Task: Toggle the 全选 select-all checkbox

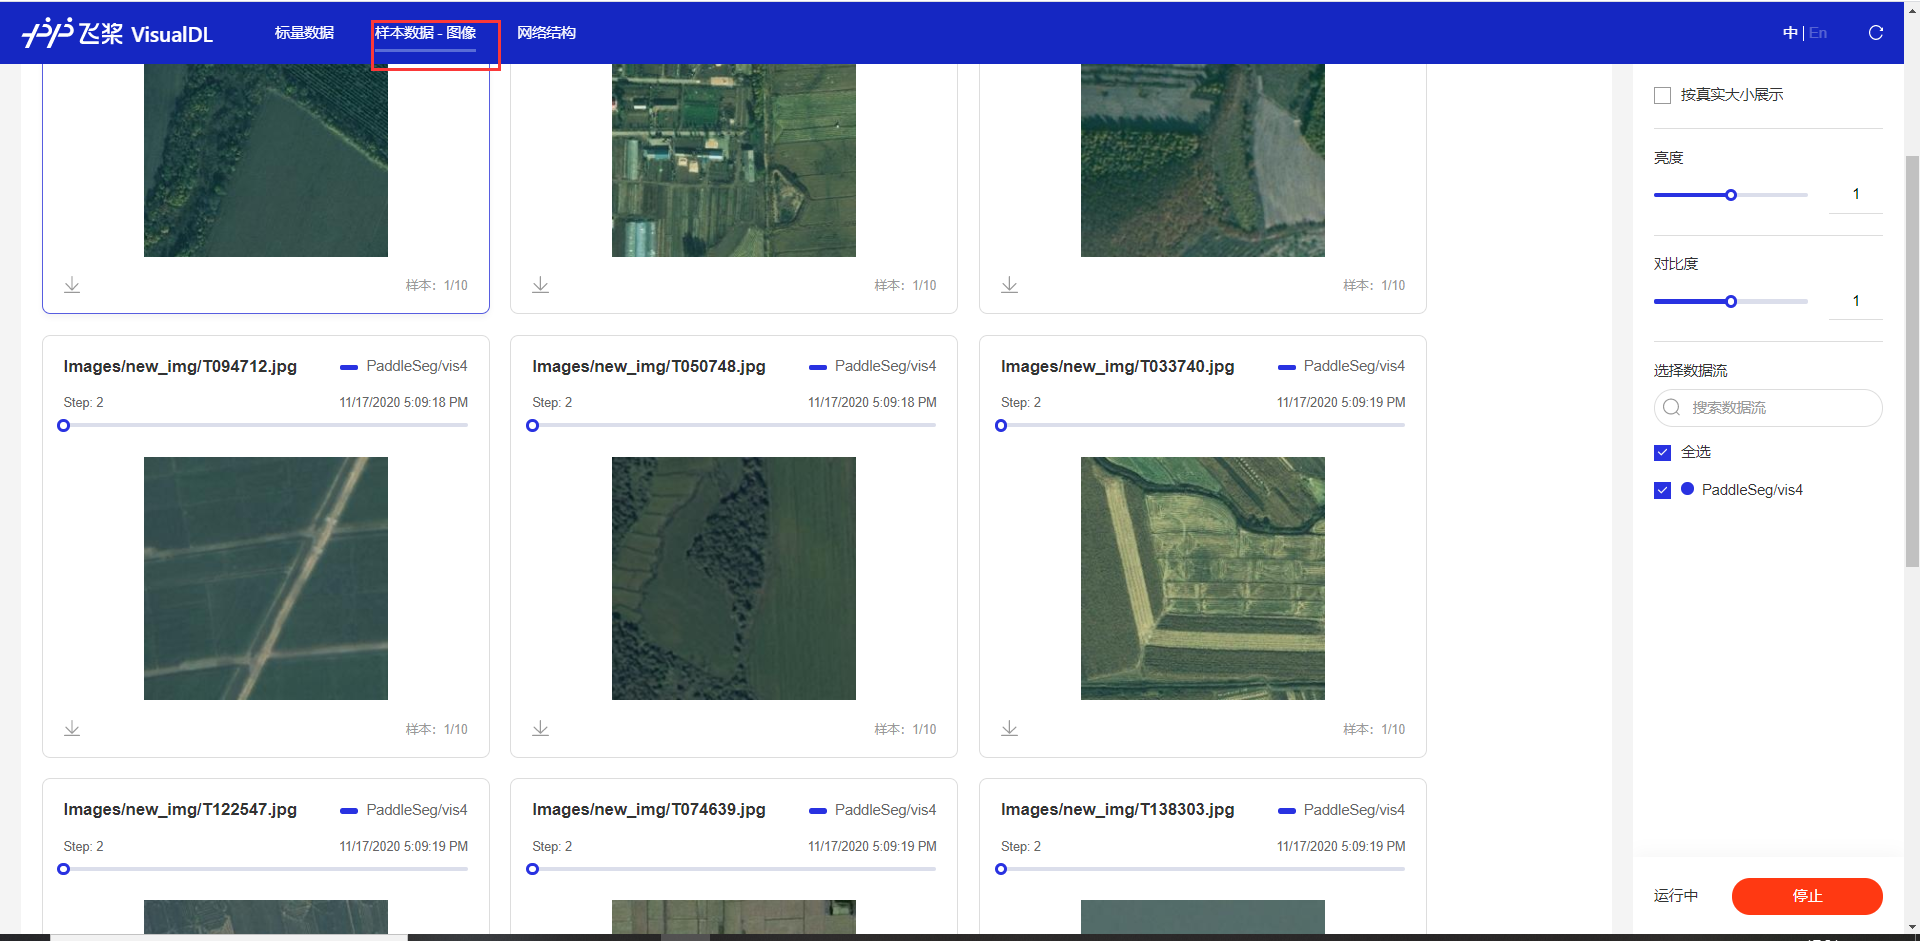Action: tap(1663, 452)
